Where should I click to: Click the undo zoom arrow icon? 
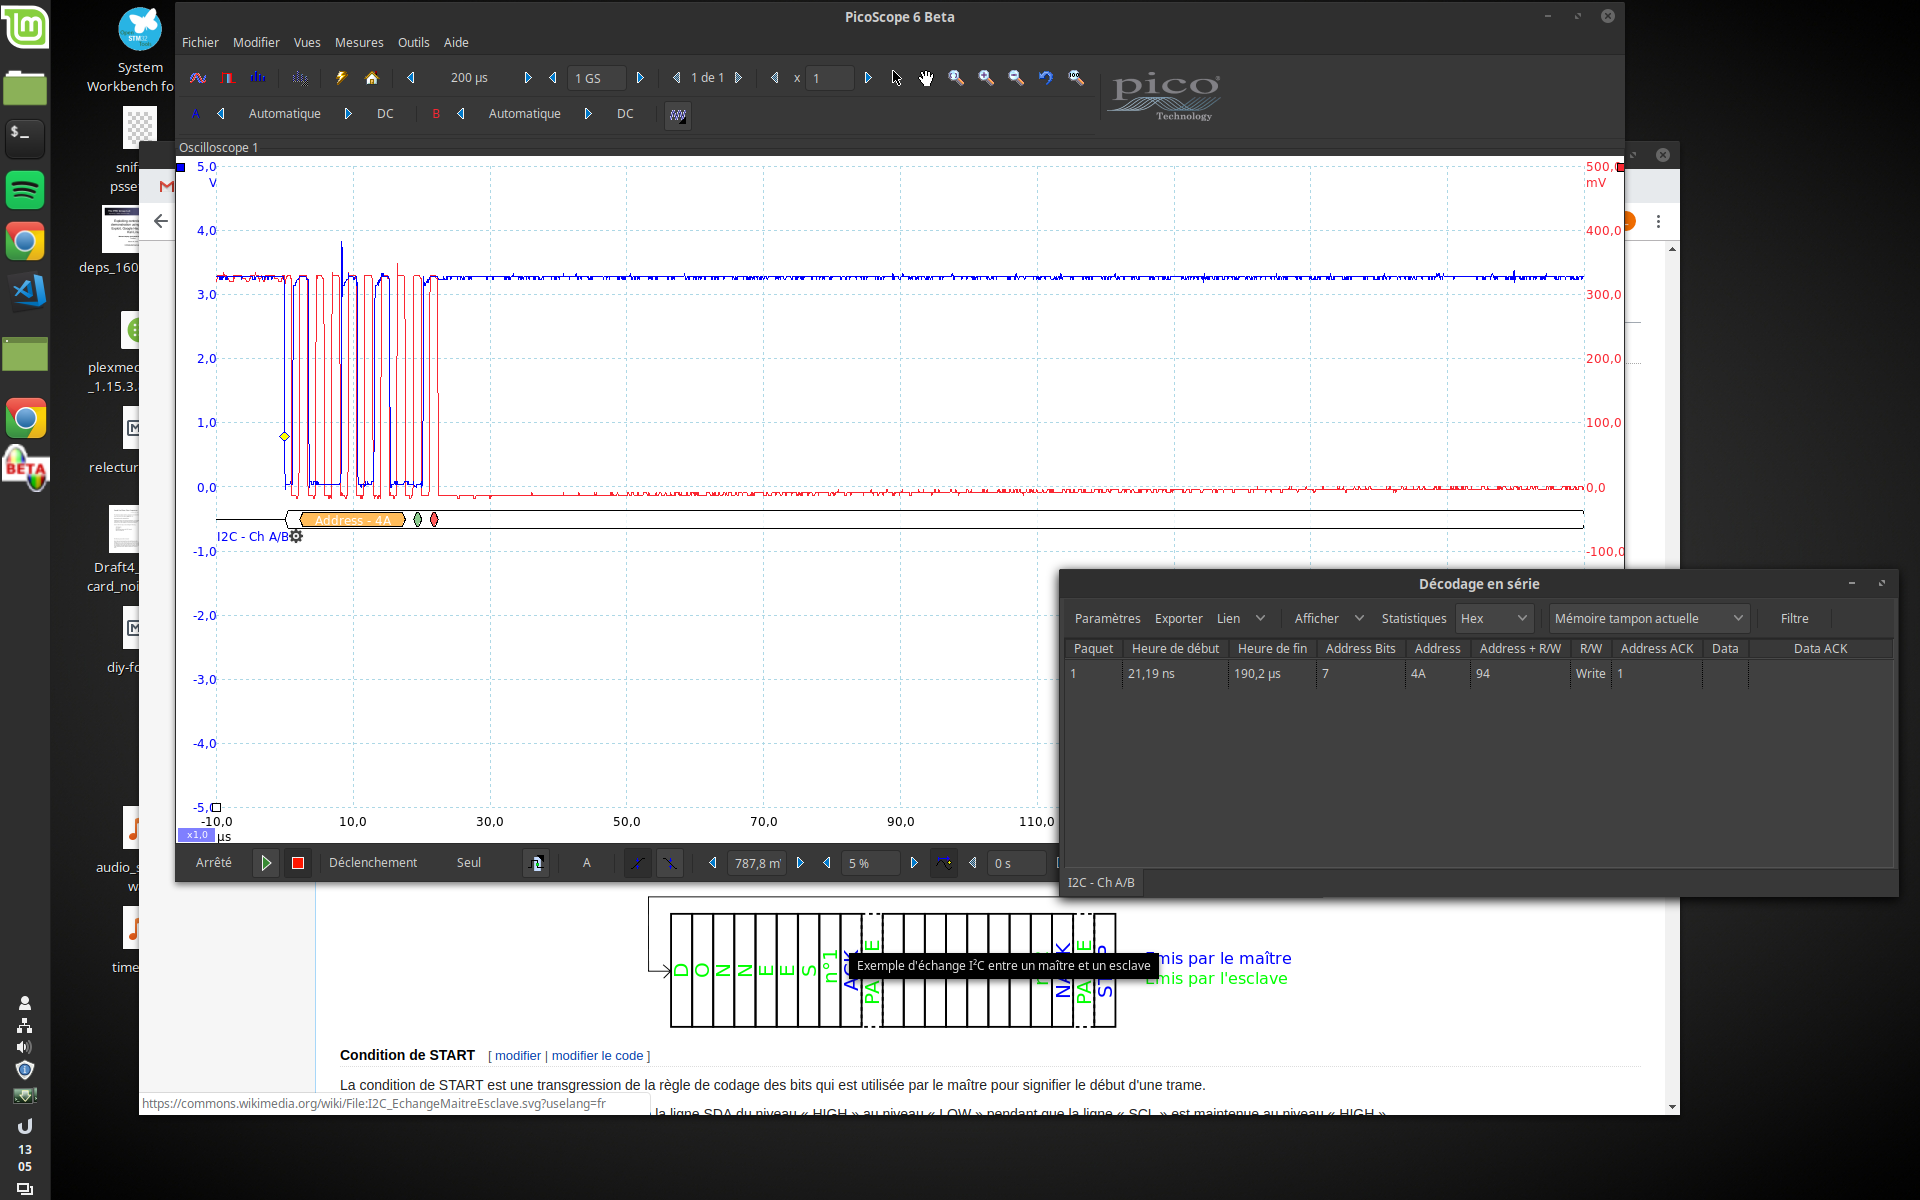pos(1046,78)
